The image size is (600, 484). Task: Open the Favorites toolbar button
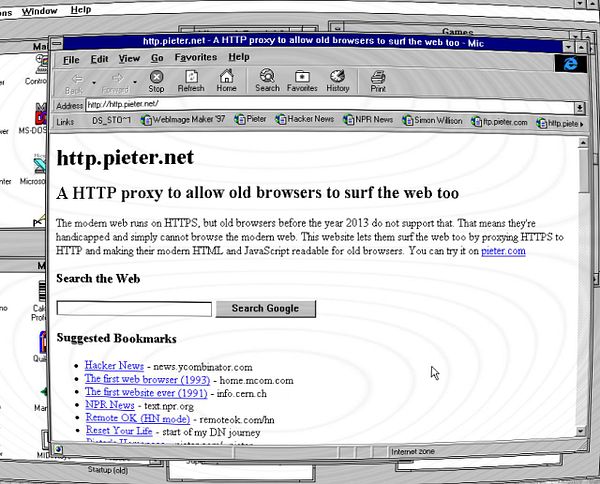[302, 81]
